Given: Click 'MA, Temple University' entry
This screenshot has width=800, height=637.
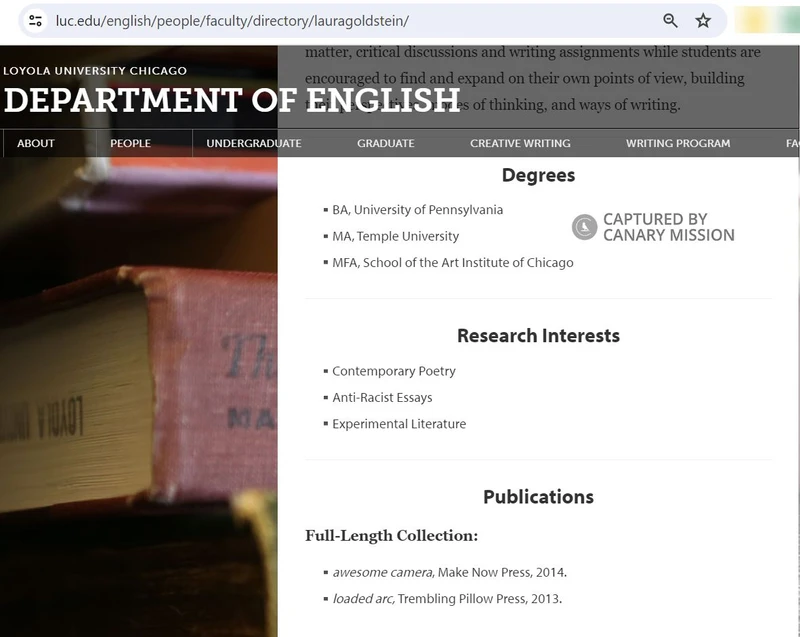Looking at the screenshot, I should pyautogui.click(x=395, y=236).
